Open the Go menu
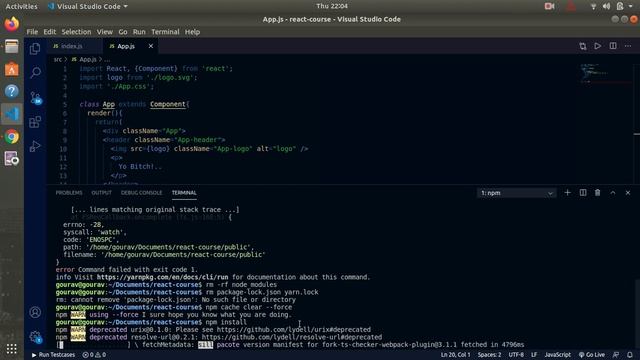Screen dimensions: 640x360 click(122, 32)
